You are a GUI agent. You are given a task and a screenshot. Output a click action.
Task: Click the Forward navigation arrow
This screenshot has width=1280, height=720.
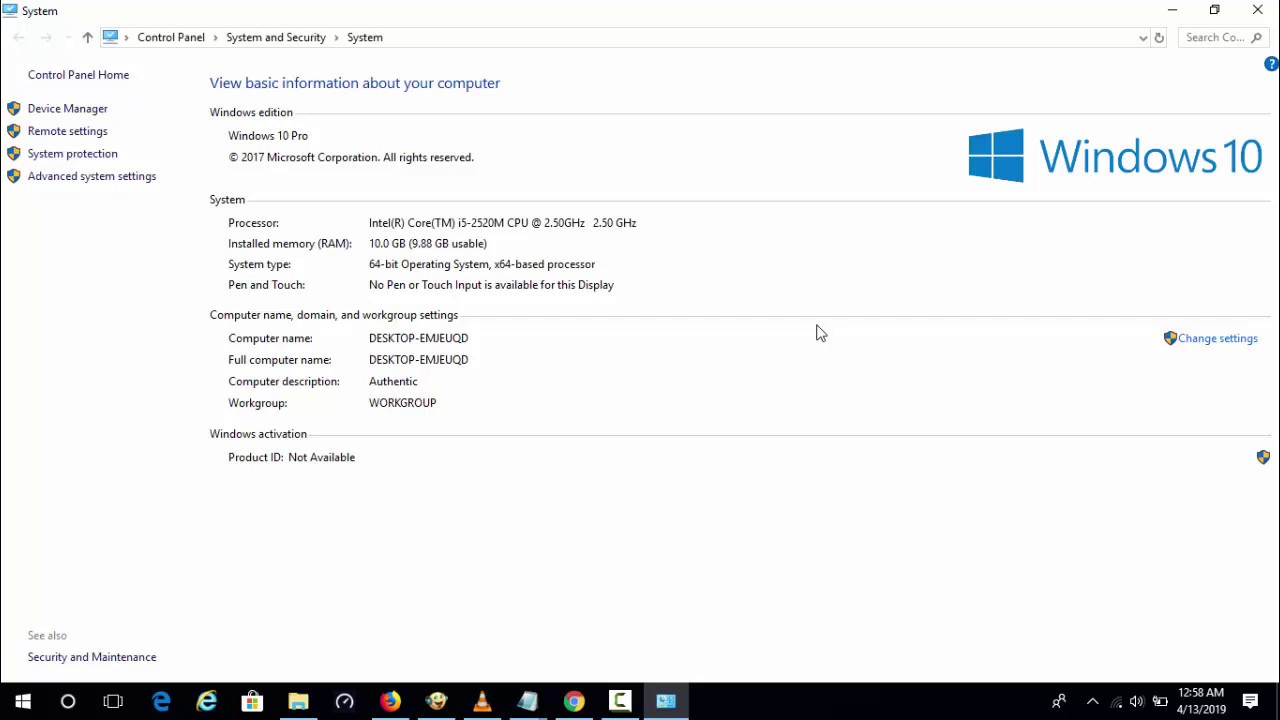[46, 37]
